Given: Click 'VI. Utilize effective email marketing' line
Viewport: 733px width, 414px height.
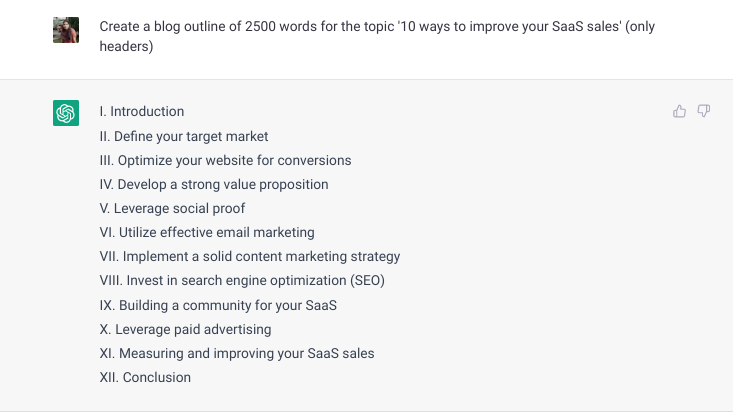Looking at the screenshot, I should (x=207, y=232).
